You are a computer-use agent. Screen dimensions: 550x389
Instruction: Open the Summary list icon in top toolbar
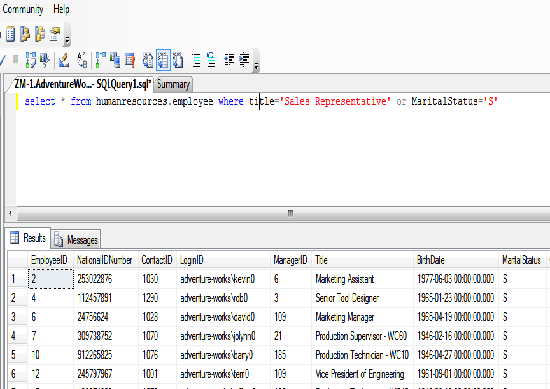pyautogui.click(x=11, y=34)
